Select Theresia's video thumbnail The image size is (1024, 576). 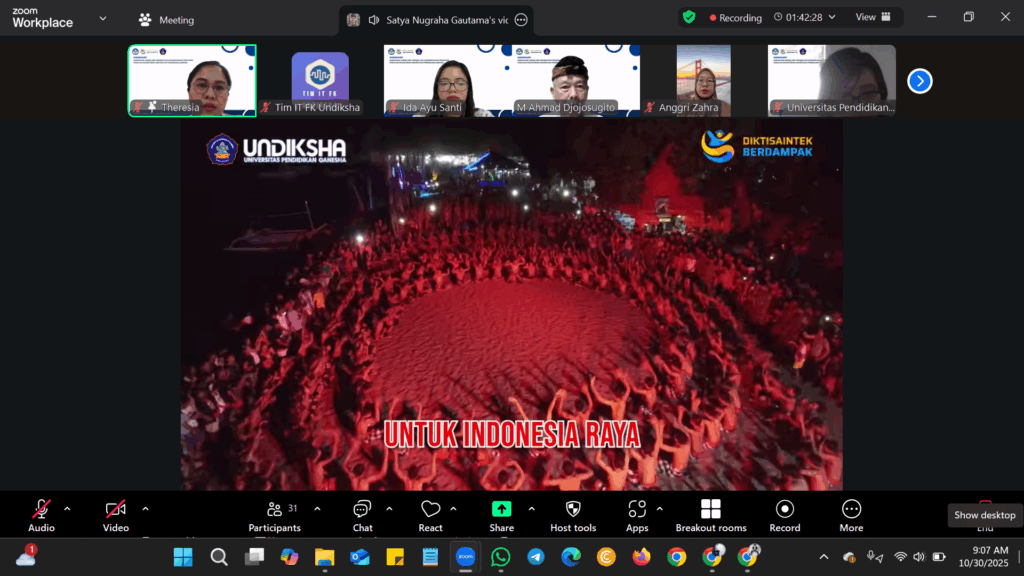[x=192, y=80]
